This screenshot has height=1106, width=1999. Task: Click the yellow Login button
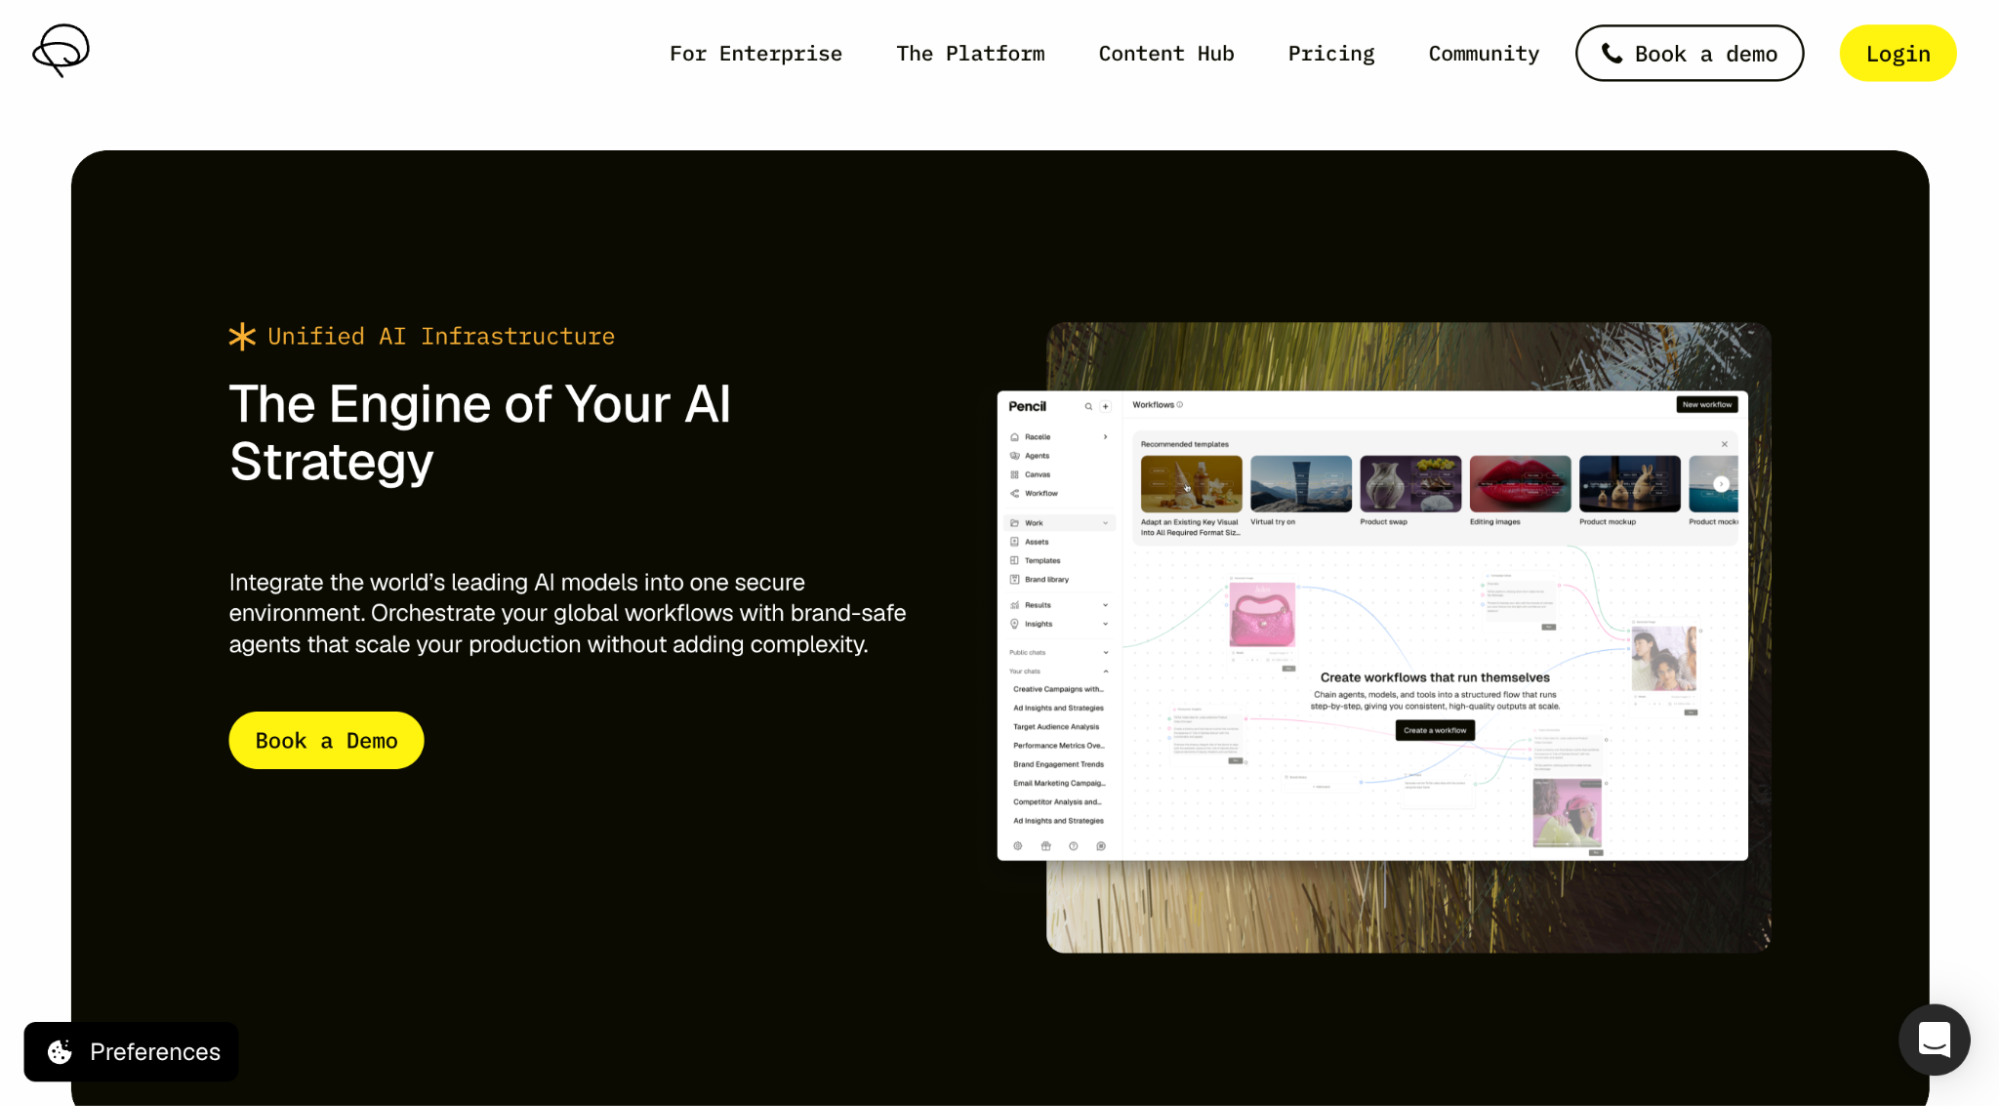(x=1897, y=54)
